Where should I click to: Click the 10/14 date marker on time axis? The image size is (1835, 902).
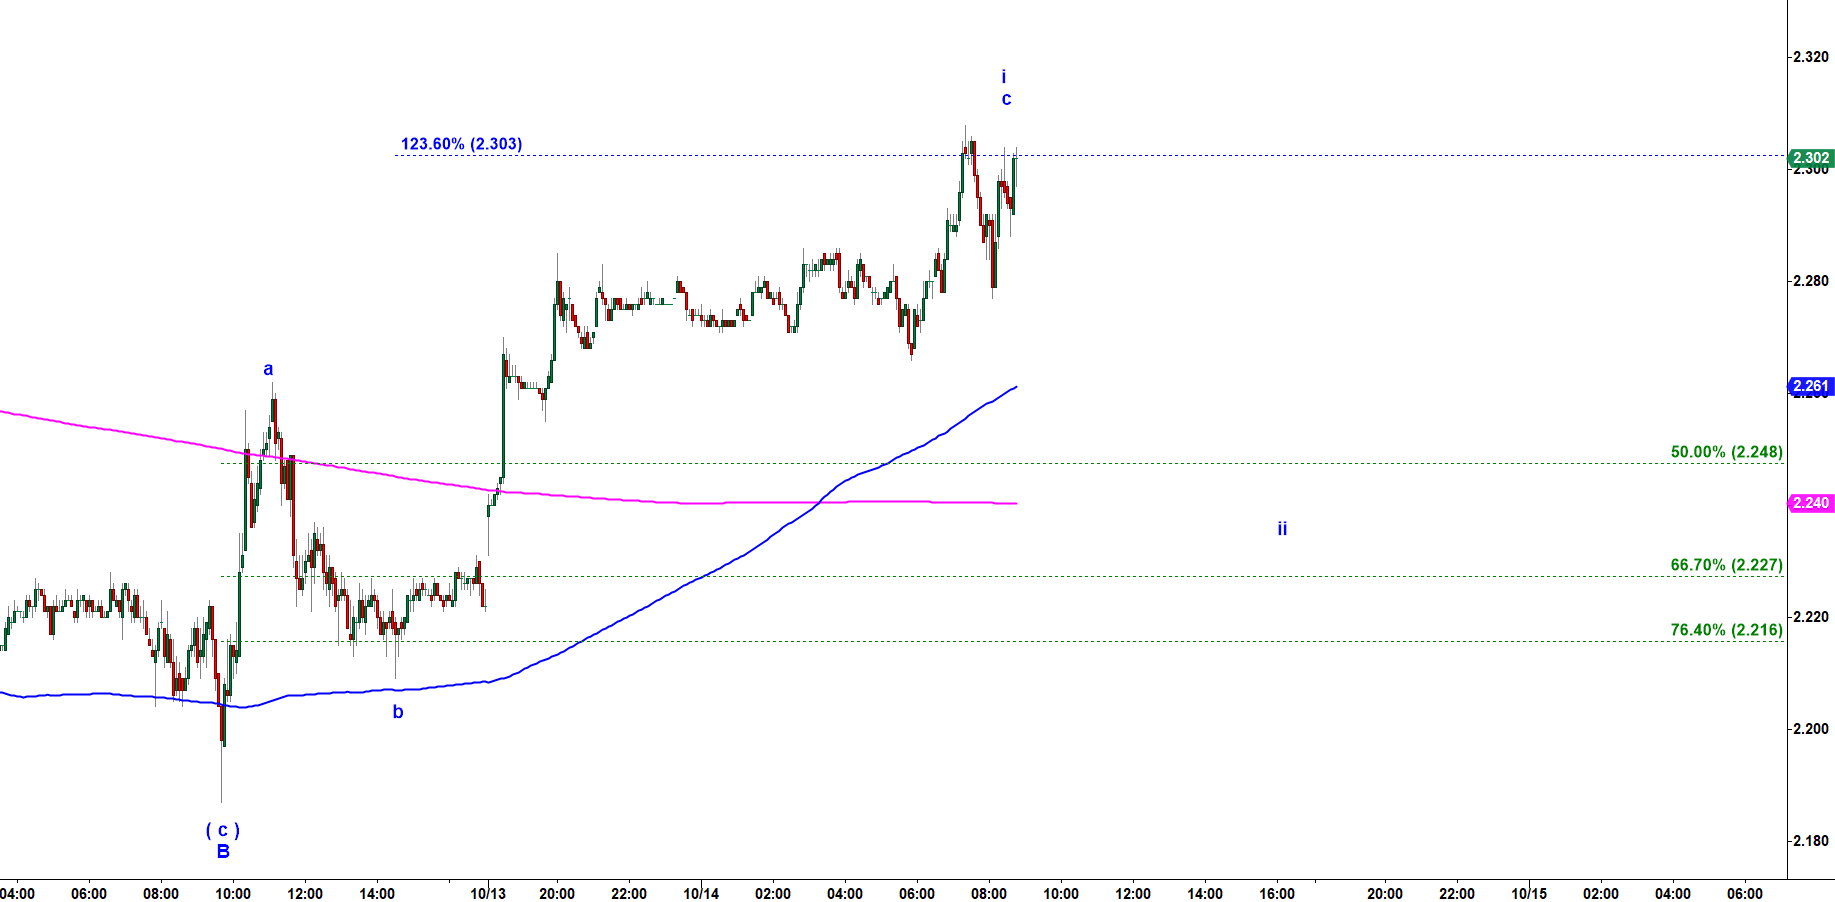pyautogui.click(x=701, y=893)
